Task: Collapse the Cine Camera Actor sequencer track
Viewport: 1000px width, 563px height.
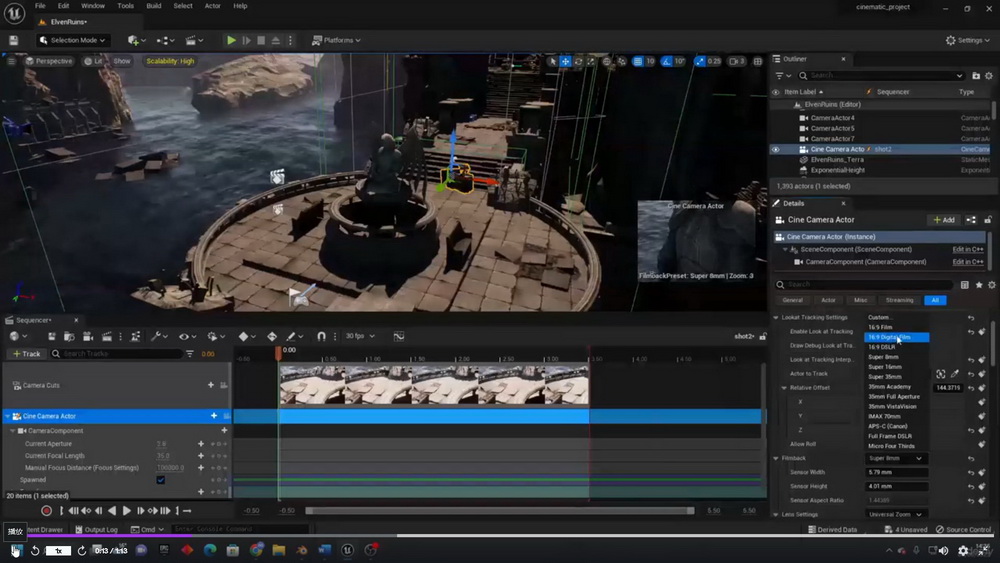Action: pos(8,416)
